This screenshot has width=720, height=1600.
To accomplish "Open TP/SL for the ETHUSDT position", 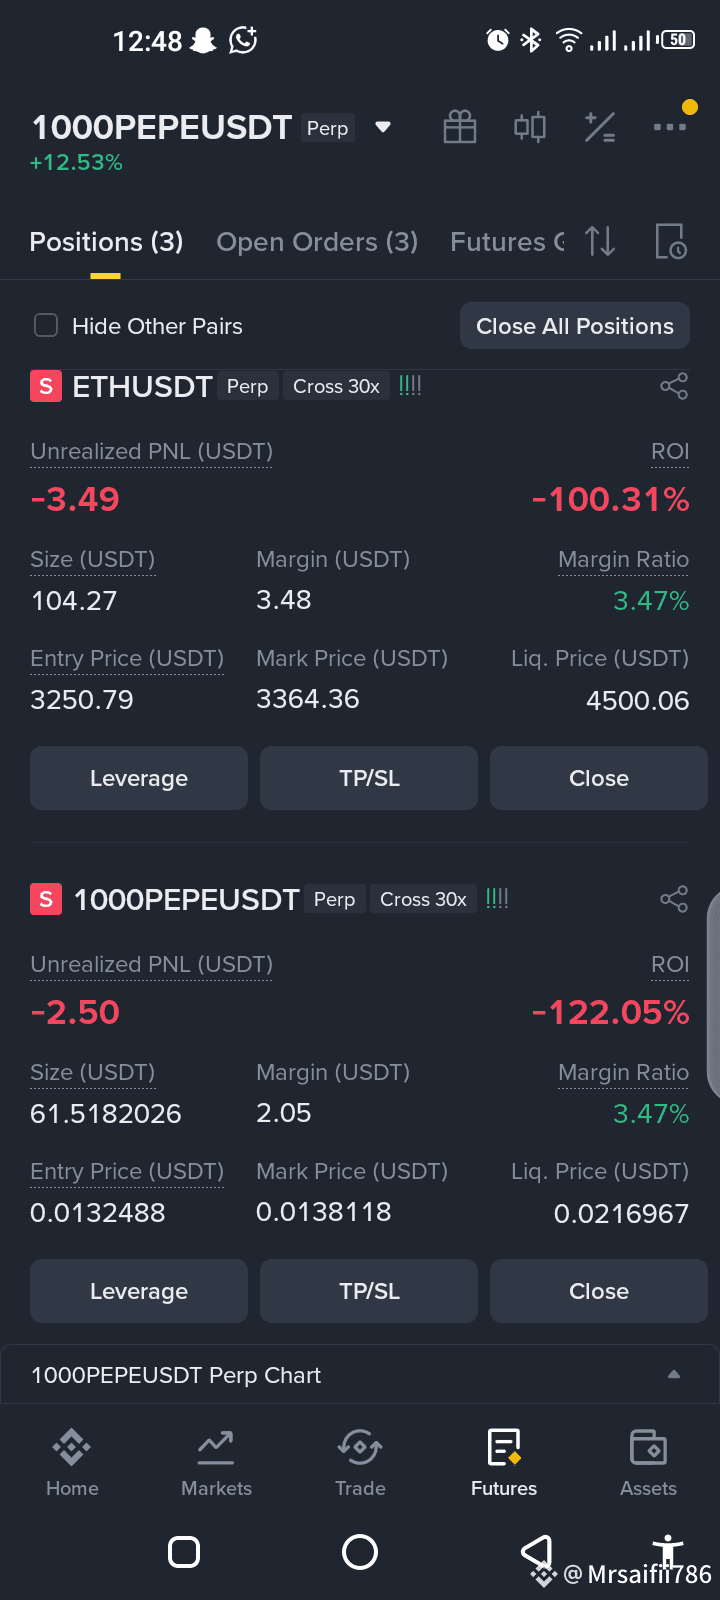I will 369,778.
